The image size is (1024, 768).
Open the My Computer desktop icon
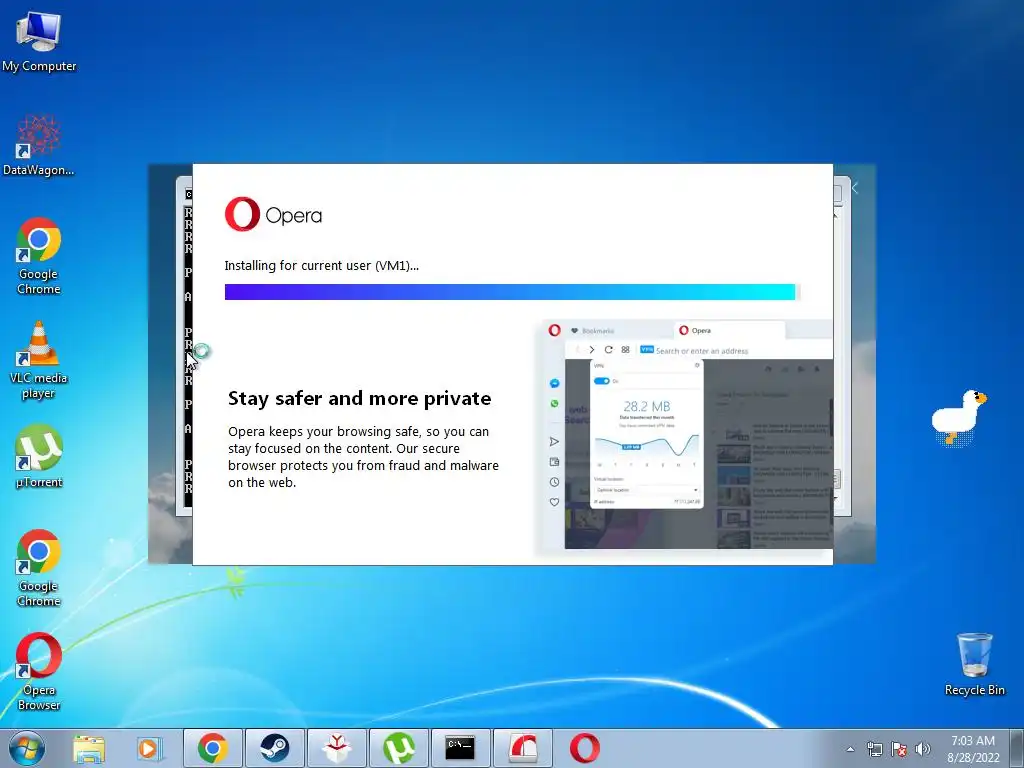click(39, 42)
